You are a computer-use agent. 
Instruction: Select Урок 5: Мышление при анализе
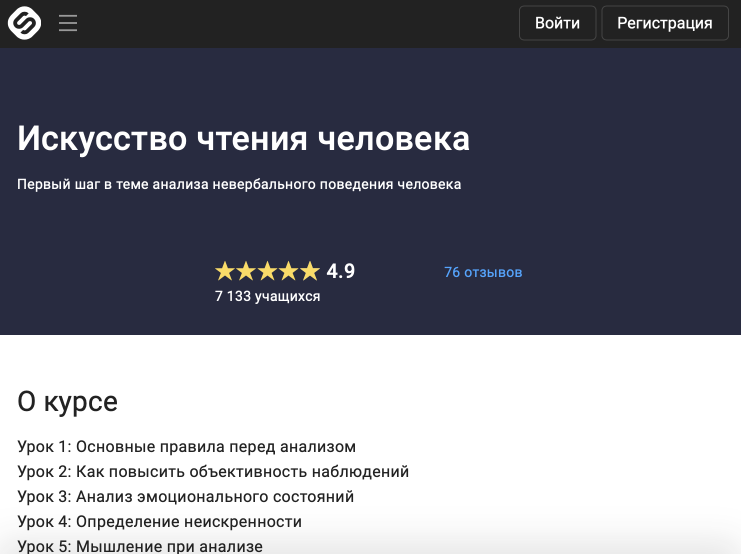coord(140,546)
